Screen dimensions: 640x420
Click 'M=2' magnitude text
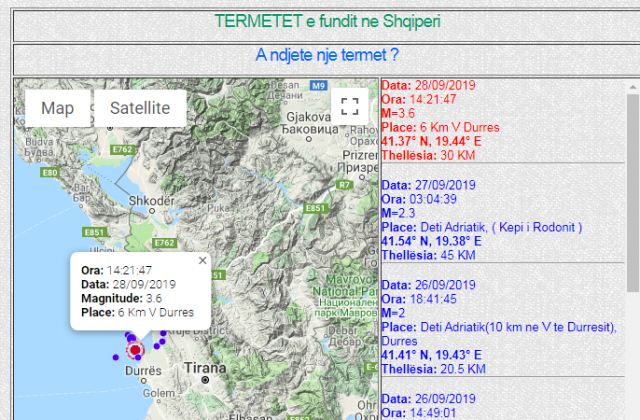click(393, 313)
